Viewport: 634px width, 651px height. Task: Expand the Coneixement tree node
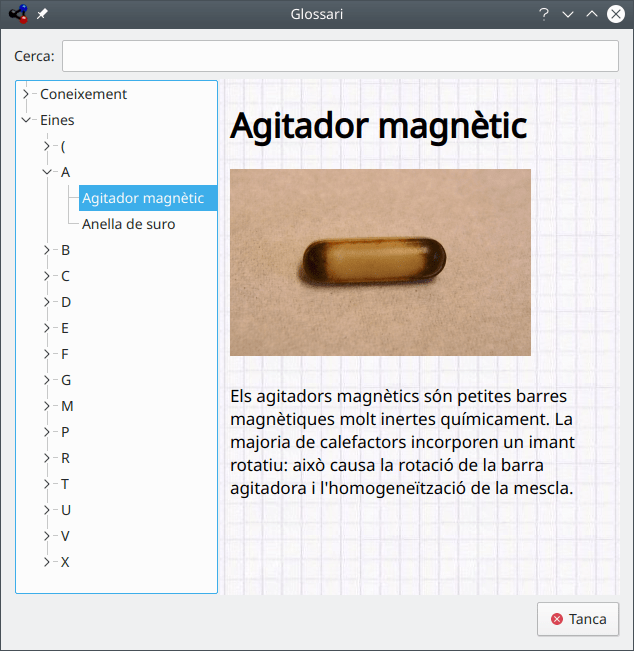(26, 94)
